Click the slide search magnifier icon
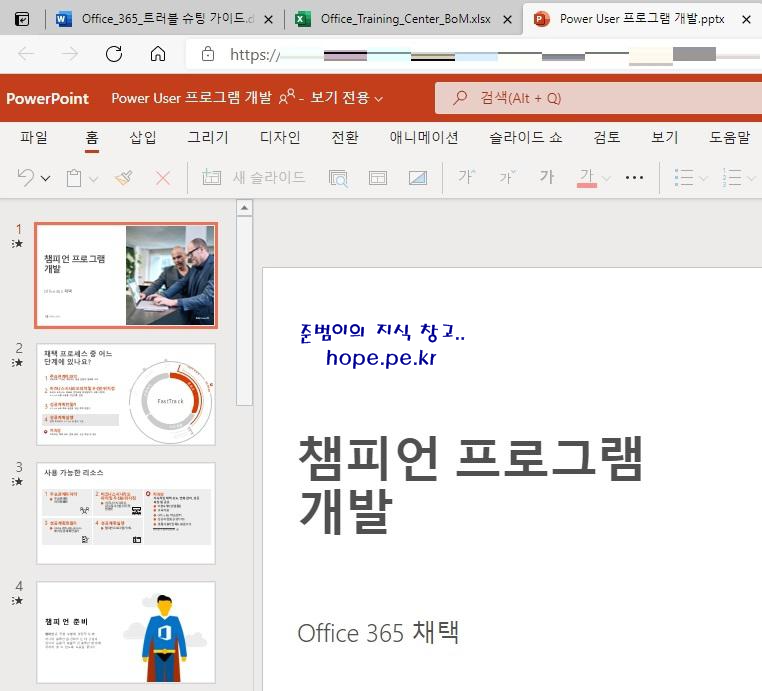 [338, 178]
